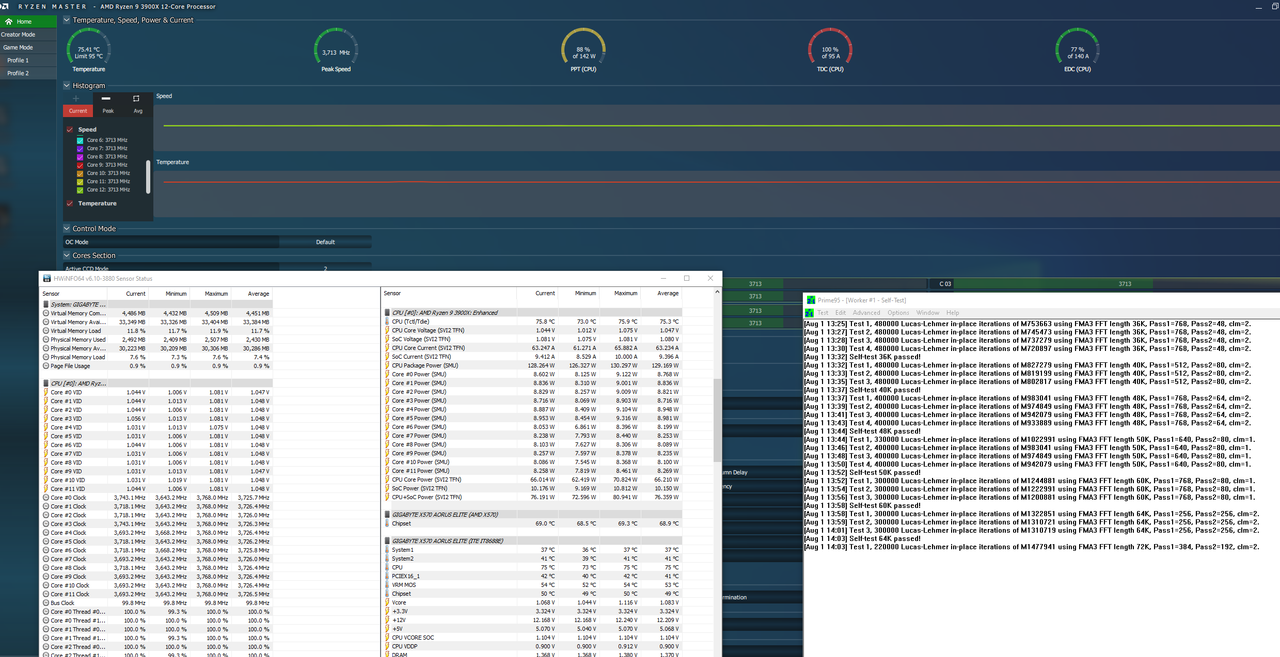
Task: Toggle the Core 12 histogram checkbox
Action: (x=81, y=189)
